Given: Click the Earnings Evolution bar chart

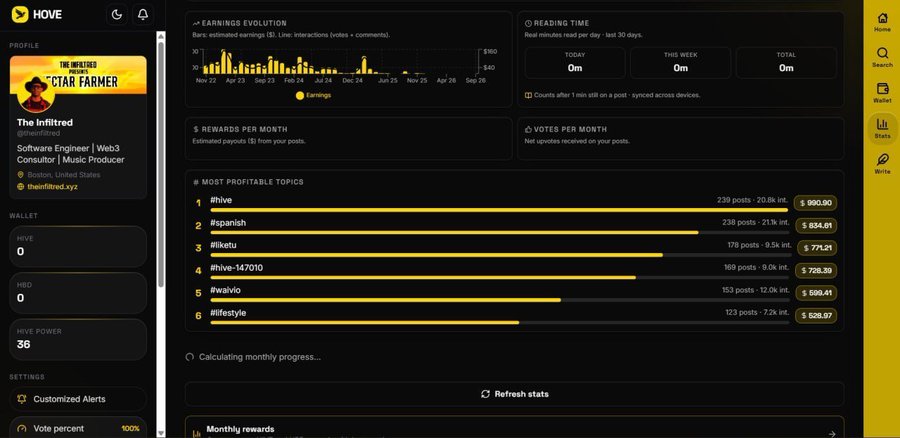Looking at the screenshot, I should (341, 61).
